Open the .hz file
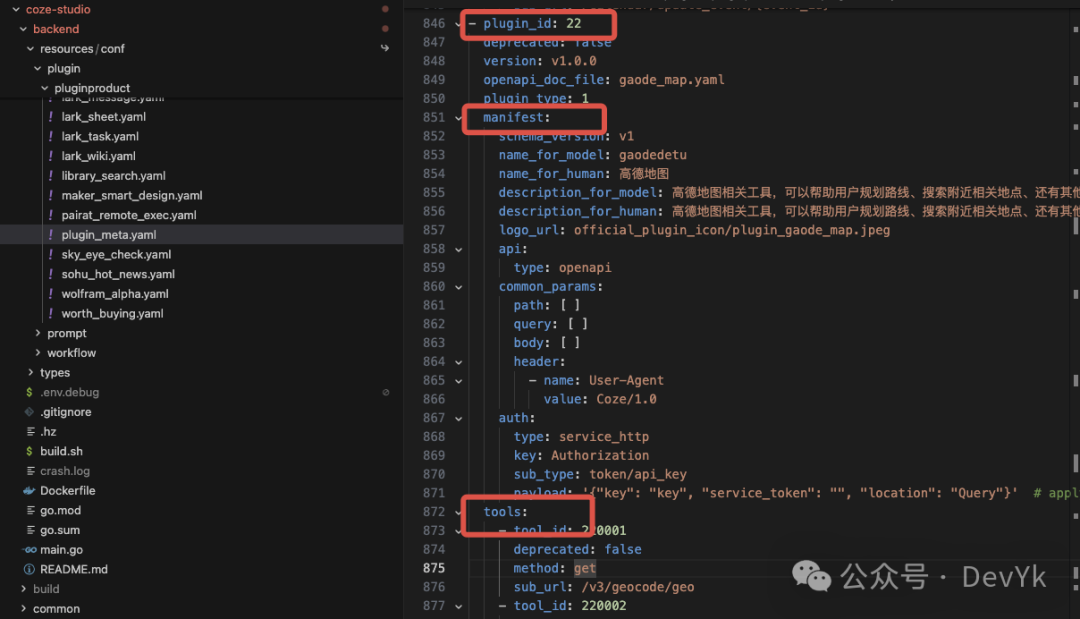This screenshot has width=1080, height=619. click(x=48, y=432)
